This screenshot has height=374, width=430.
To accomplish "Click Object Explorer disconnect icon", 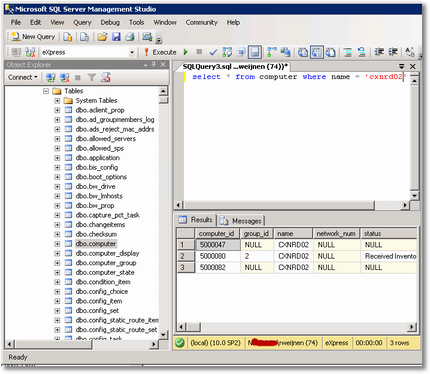I will (x=65, y=77).
